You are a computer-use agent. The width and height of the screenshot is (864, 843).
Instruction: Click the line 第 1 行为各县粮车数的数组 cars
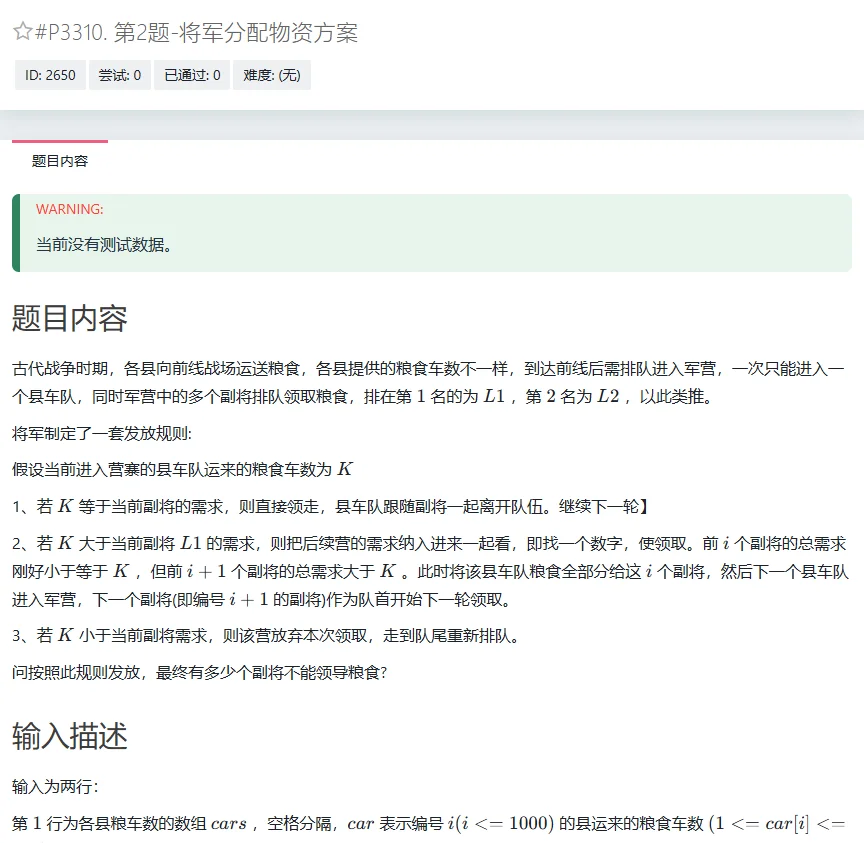coord(429,824)
